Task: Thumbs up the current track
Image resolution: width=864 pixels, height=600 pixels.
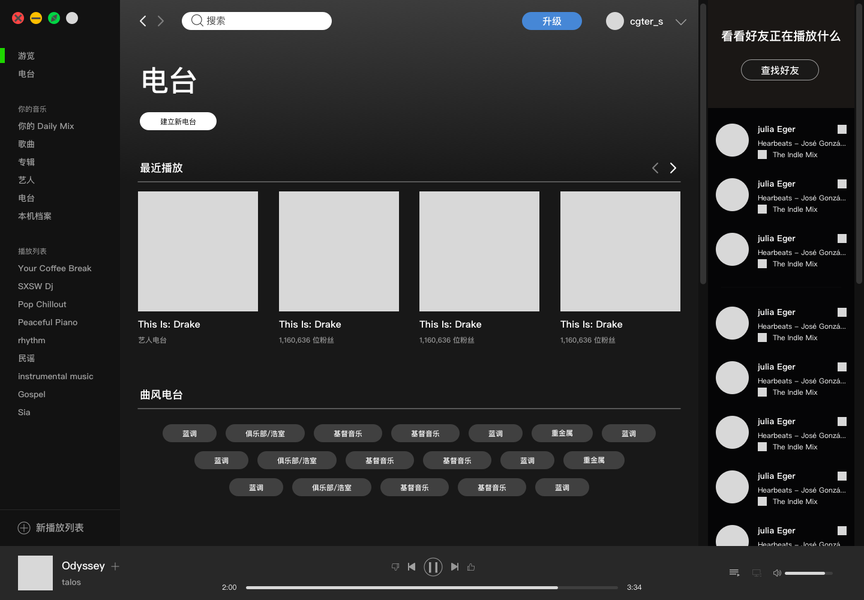Action: pyautogui.click(x=471, y=566)
